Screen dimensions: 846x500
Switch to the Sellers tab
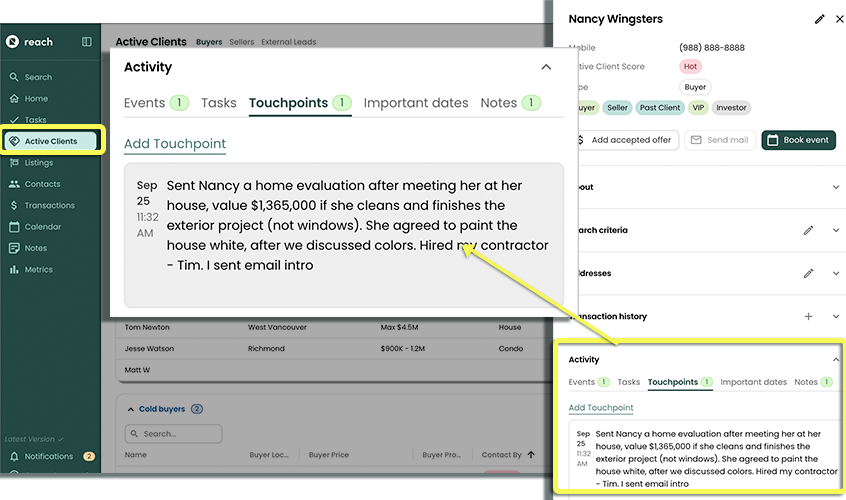click(x=241, y=42)
